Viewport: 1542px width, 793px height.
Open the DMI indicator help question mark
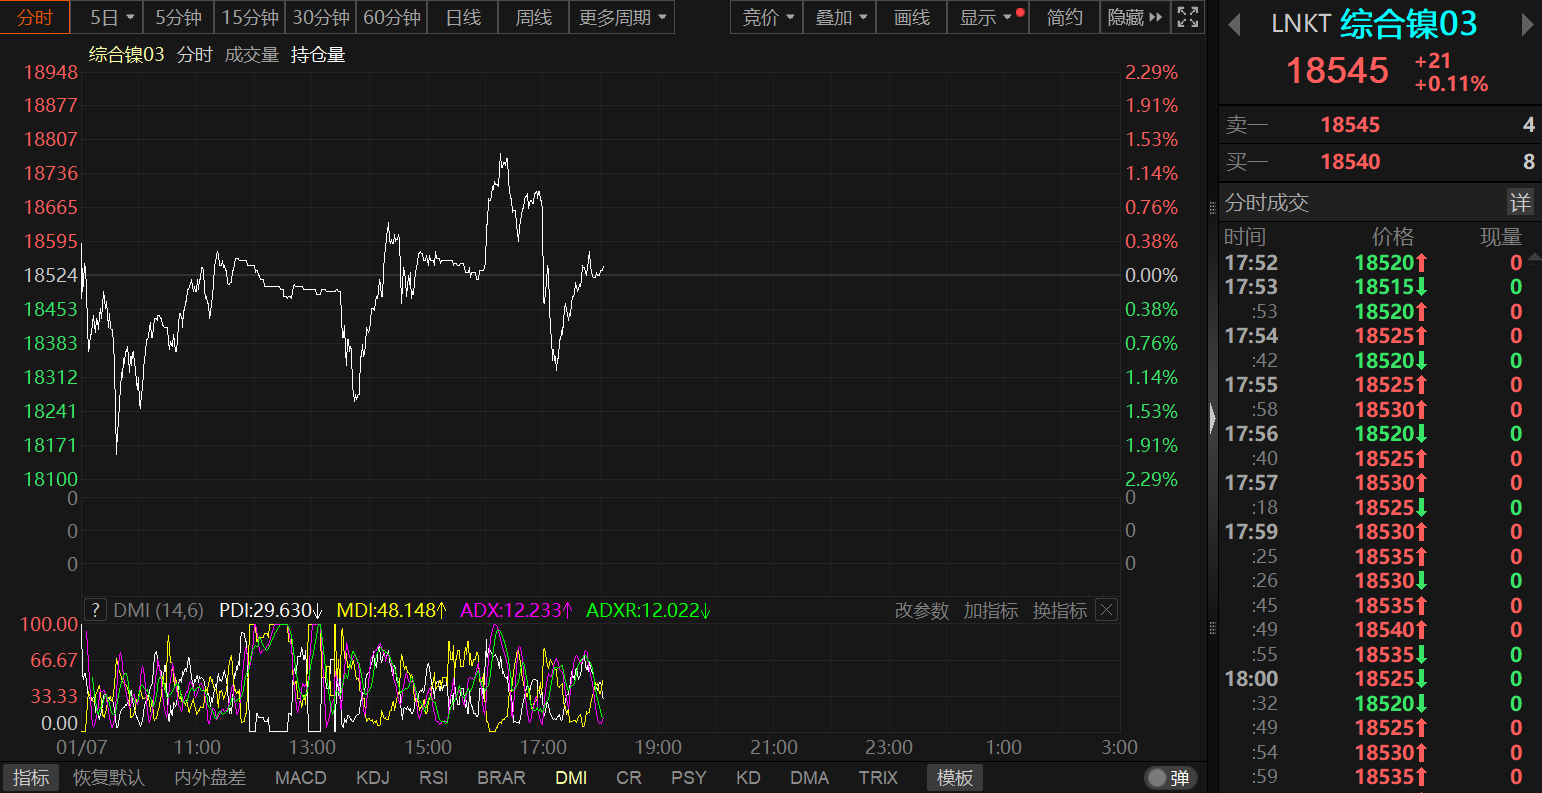coord(95,610)
